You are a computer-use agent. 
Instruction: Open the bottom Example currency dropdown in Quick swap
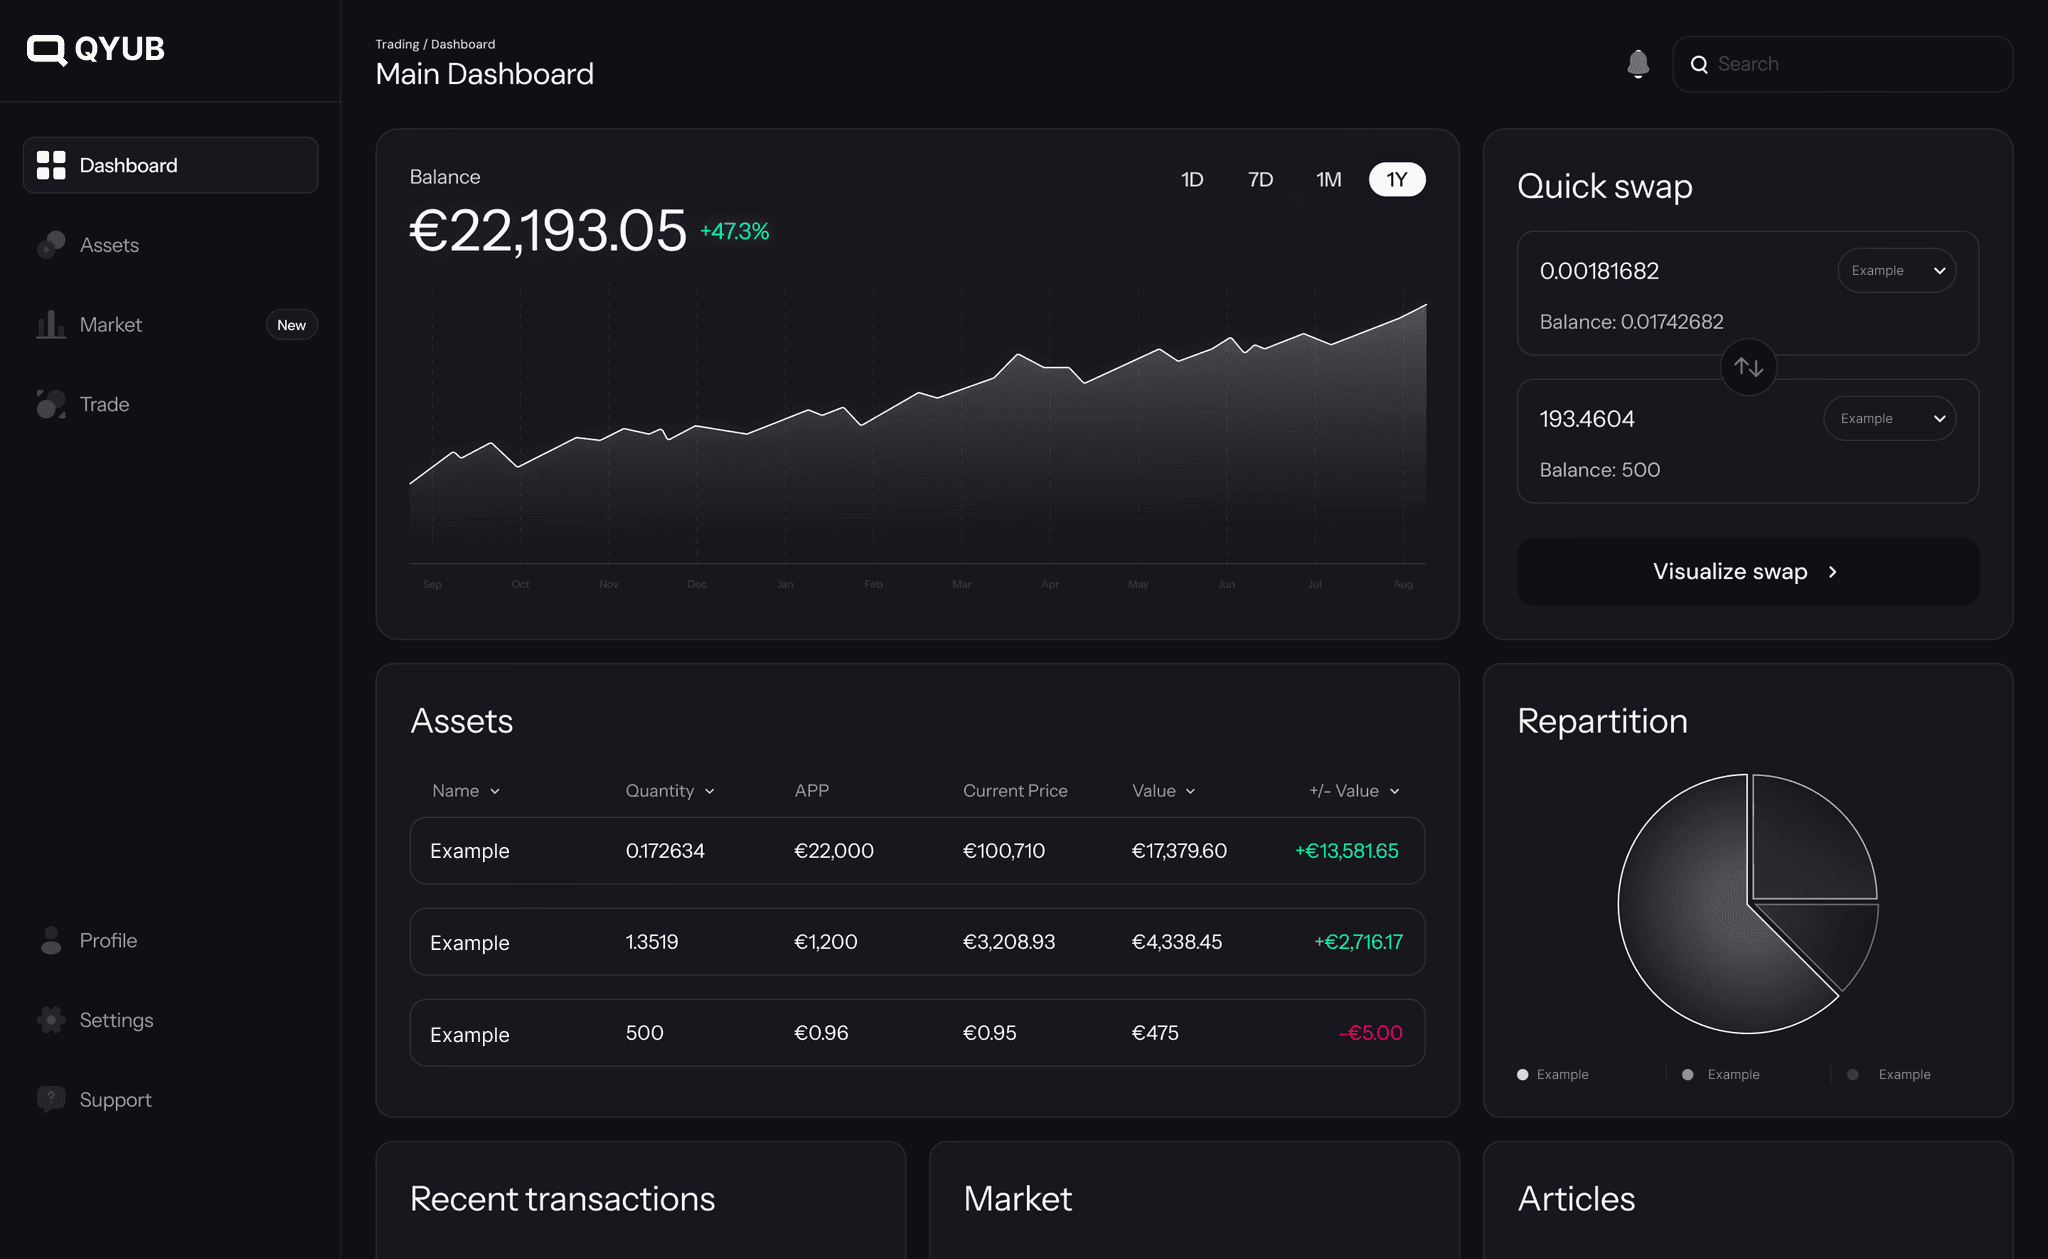1888,417
